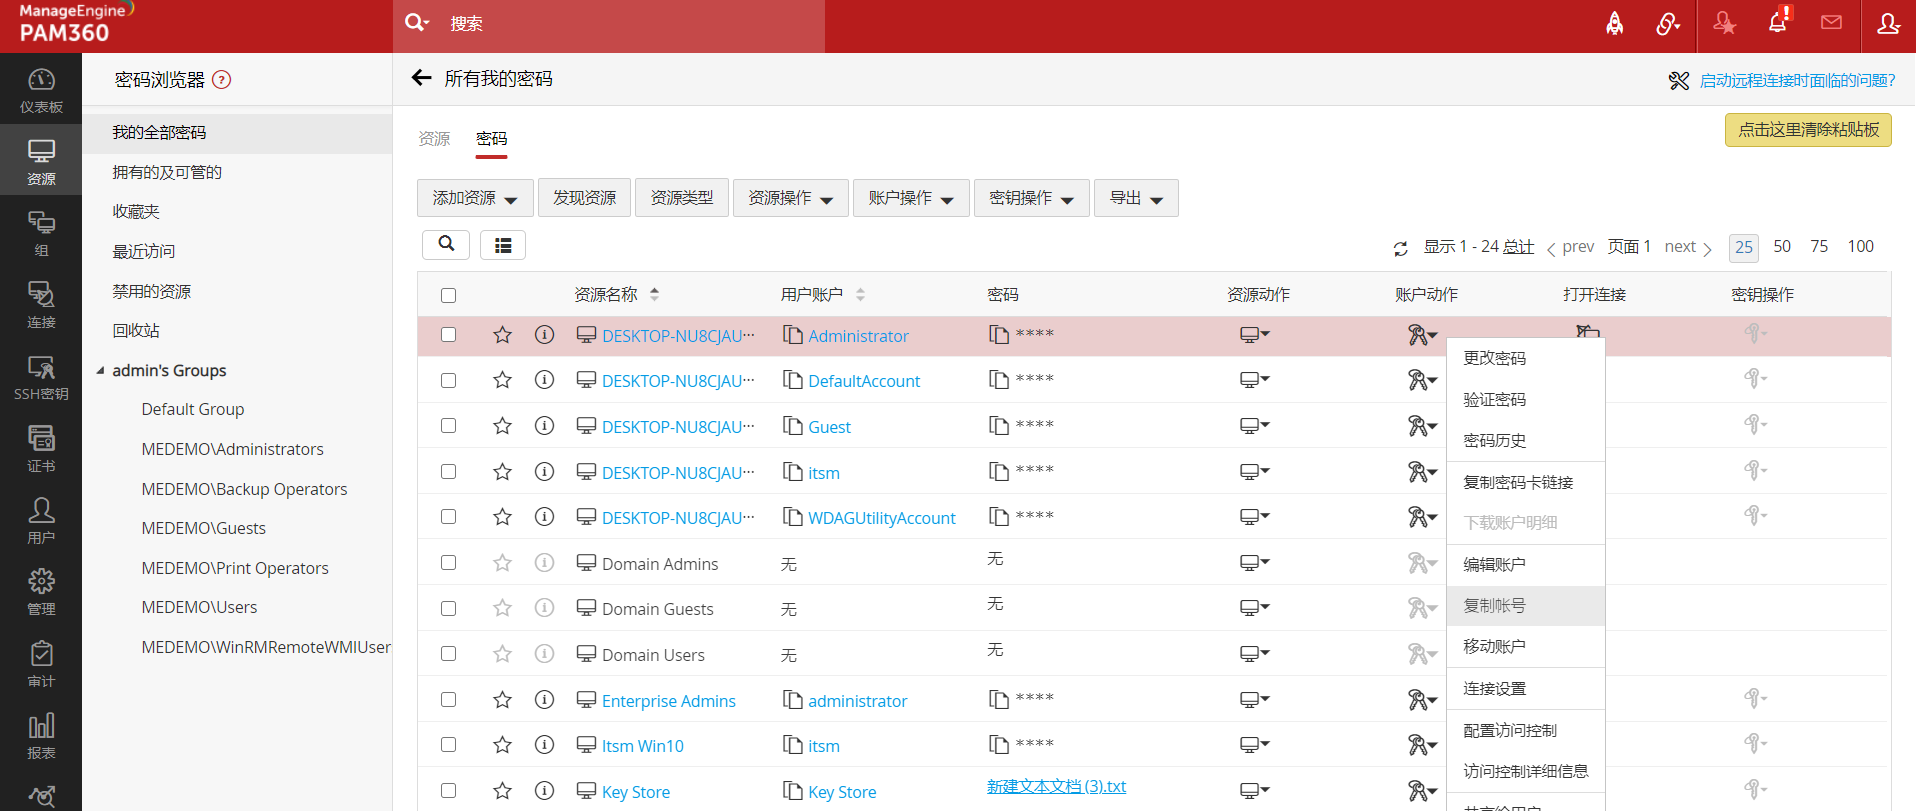Click the column chooser list icon button
Screen dimensions: 1916x811
point(503,245)
